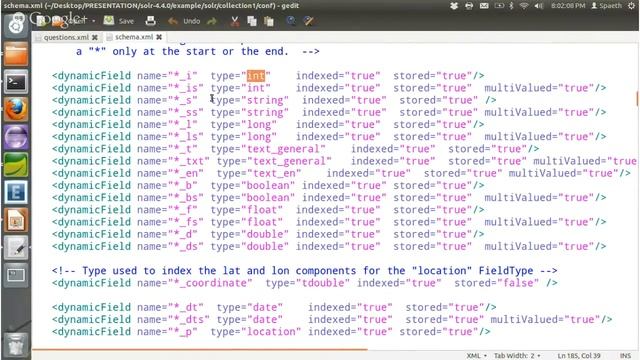Viewport: 640px width, 360px height.
Task: Open the arrow dropdown beside the Open button
Action: 93,21
